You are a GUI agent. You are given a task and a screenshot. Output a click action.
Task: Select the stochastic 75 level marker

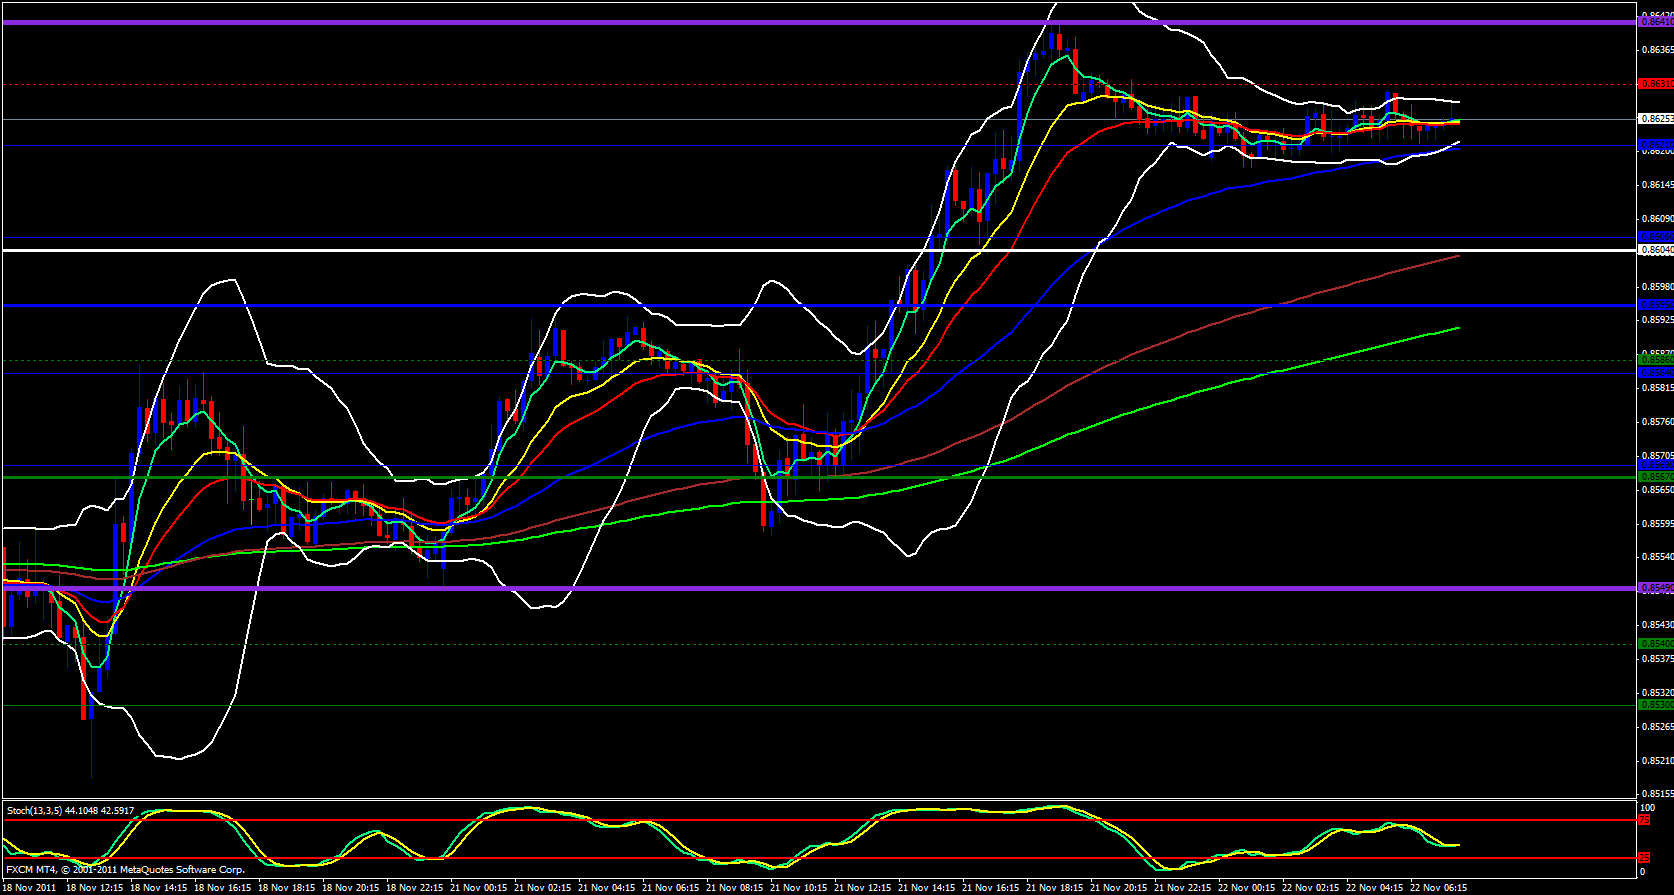(x=1643, y=820)
